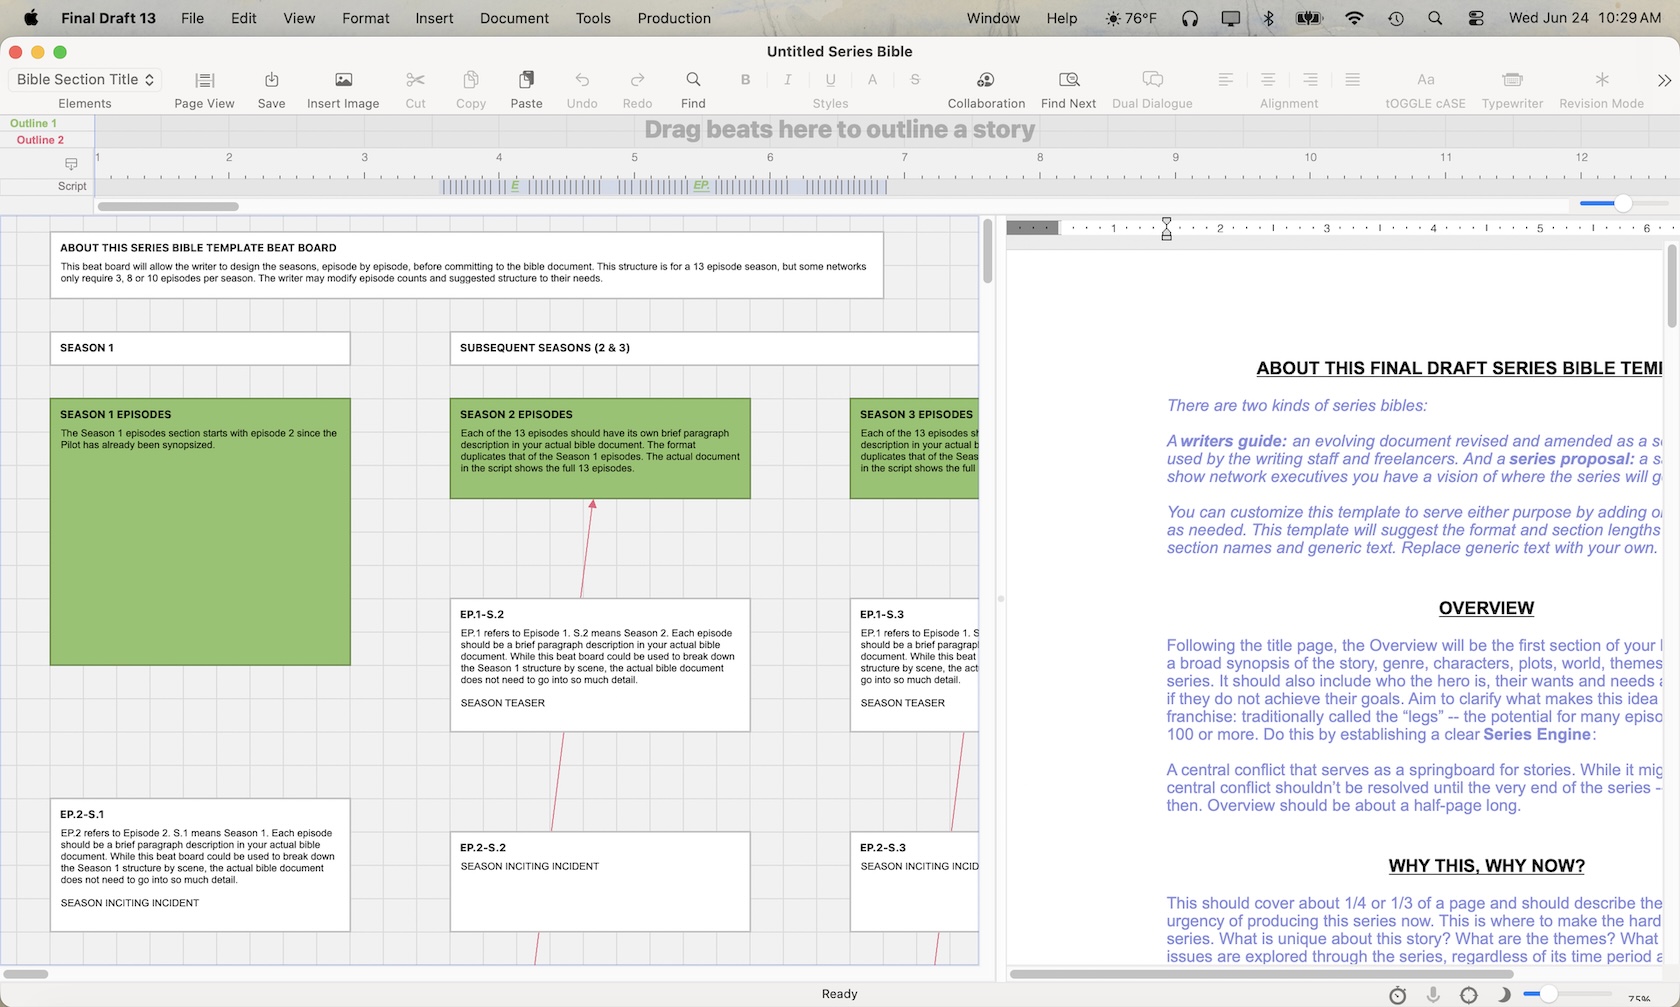Open Find with the magnifier icon

[x=693, y=80]
